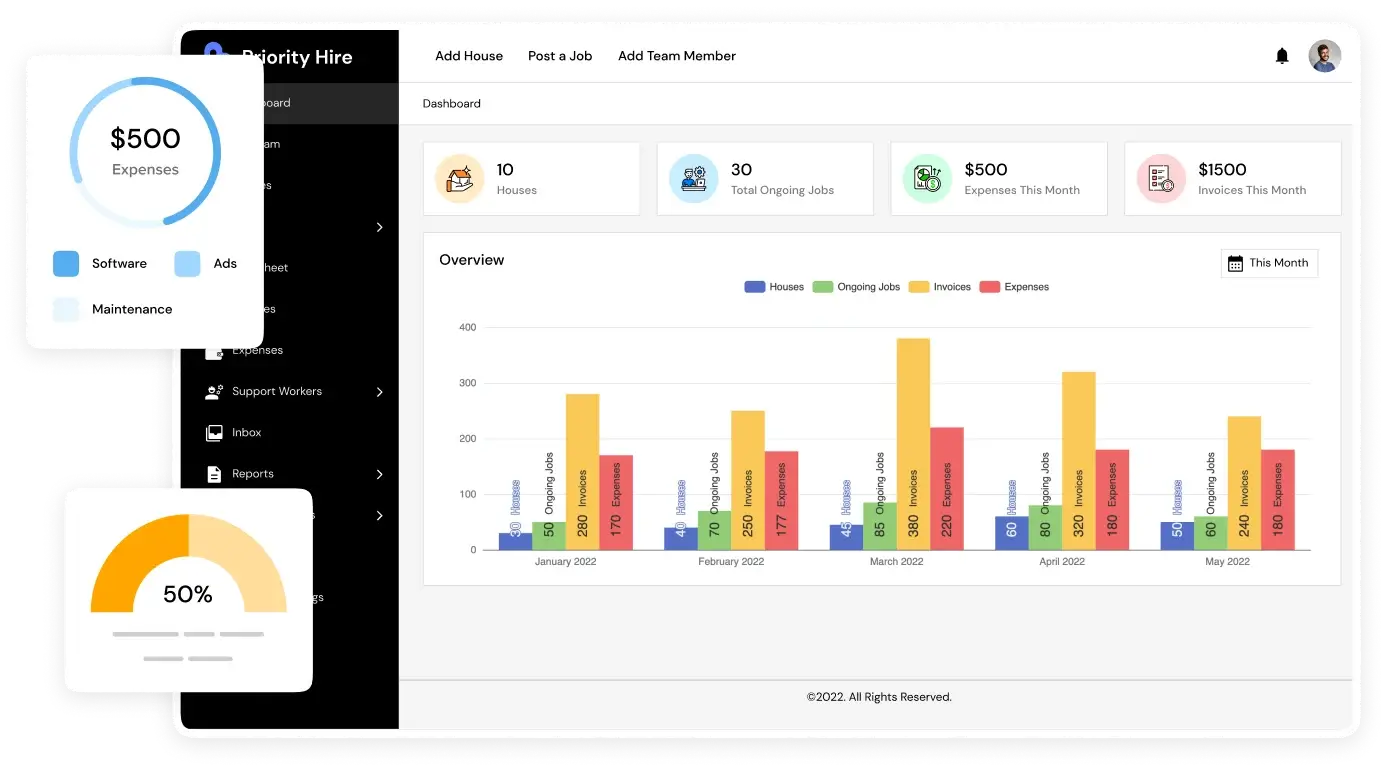Click the Software color swatch

tap(66, 264)
